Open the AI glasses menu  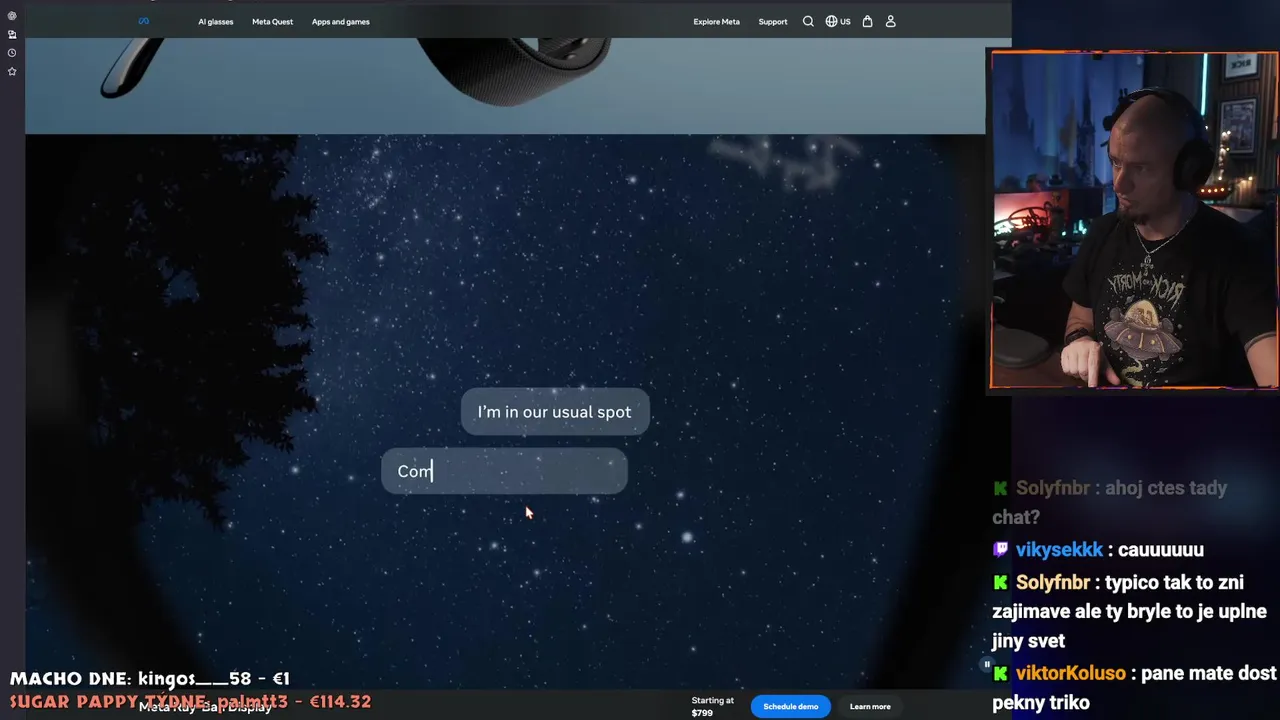click(x=216, y=21)
